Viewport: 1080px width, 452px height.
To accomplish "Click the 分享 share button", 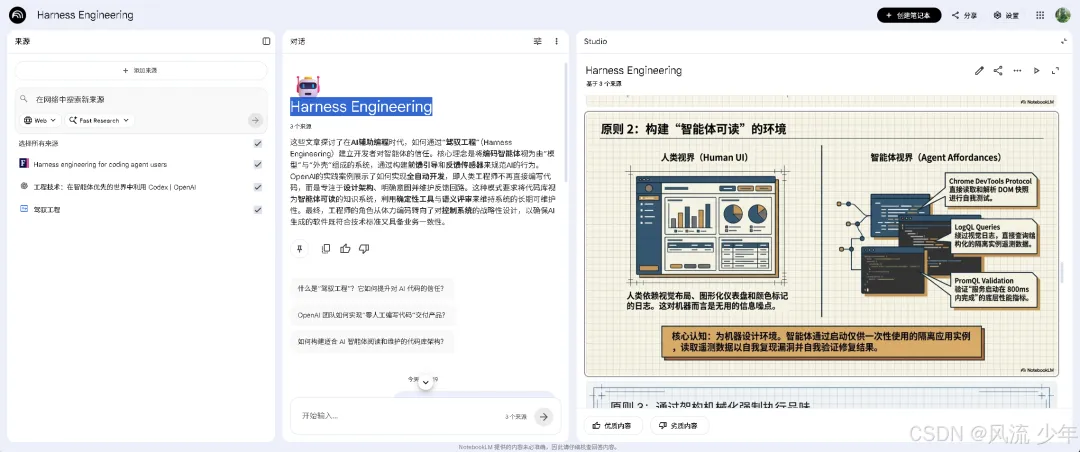I will tap(964, 15).
